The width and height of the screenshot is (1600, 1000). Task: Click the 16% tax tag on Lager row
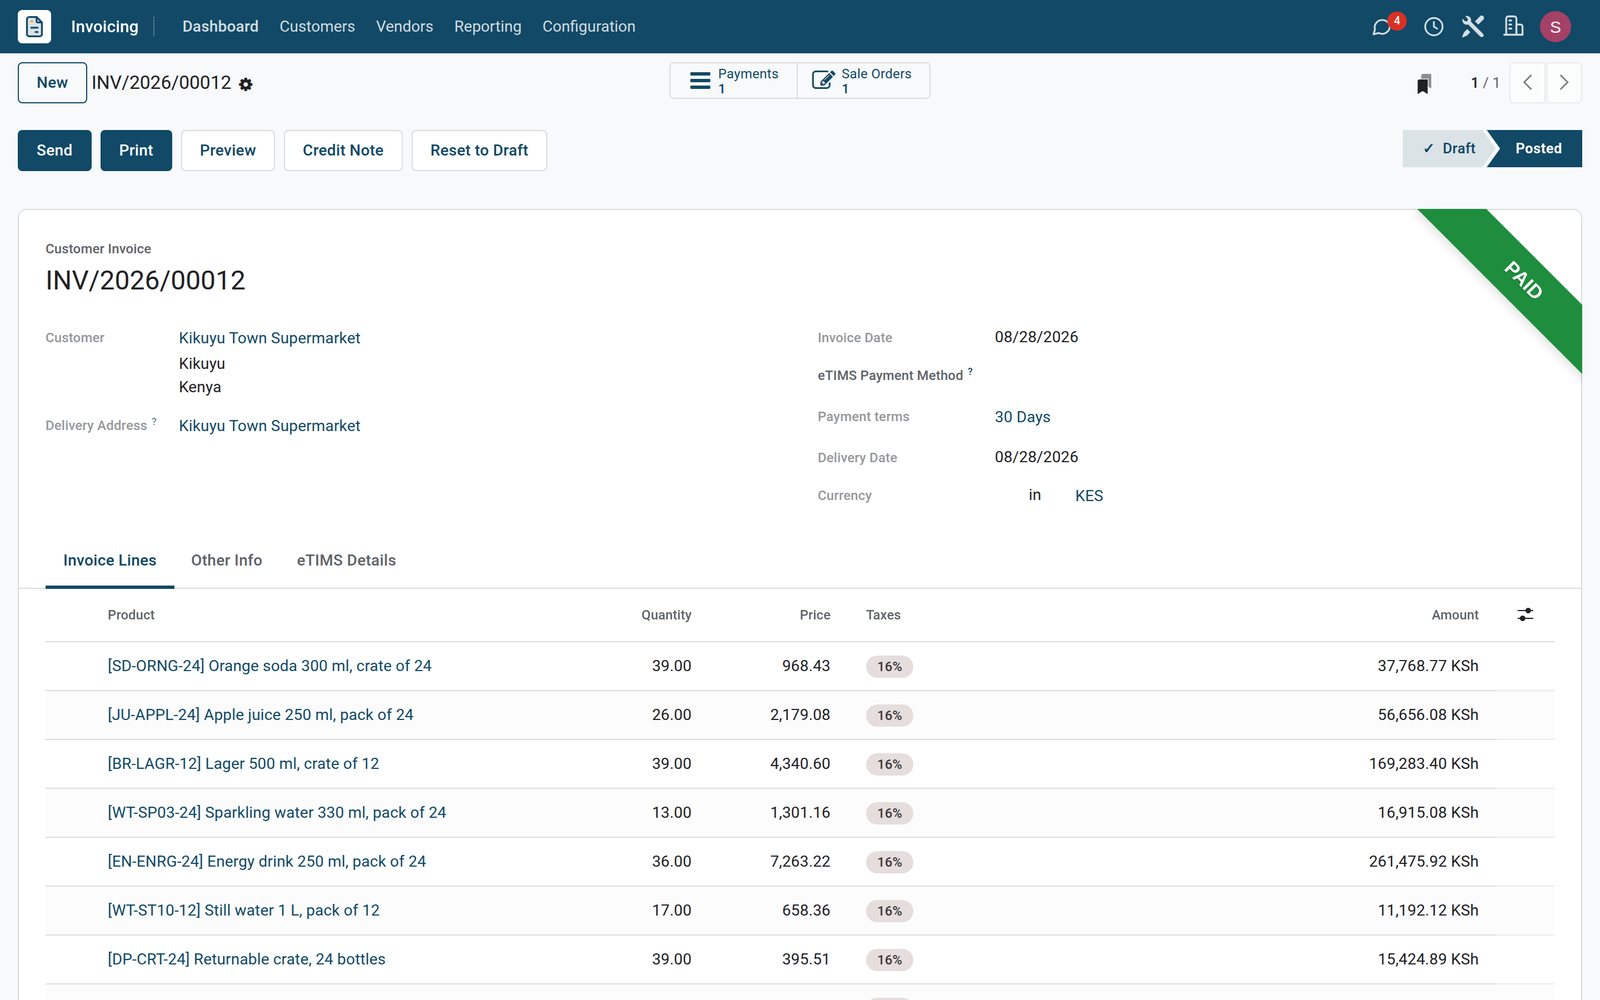pos(890,765)
